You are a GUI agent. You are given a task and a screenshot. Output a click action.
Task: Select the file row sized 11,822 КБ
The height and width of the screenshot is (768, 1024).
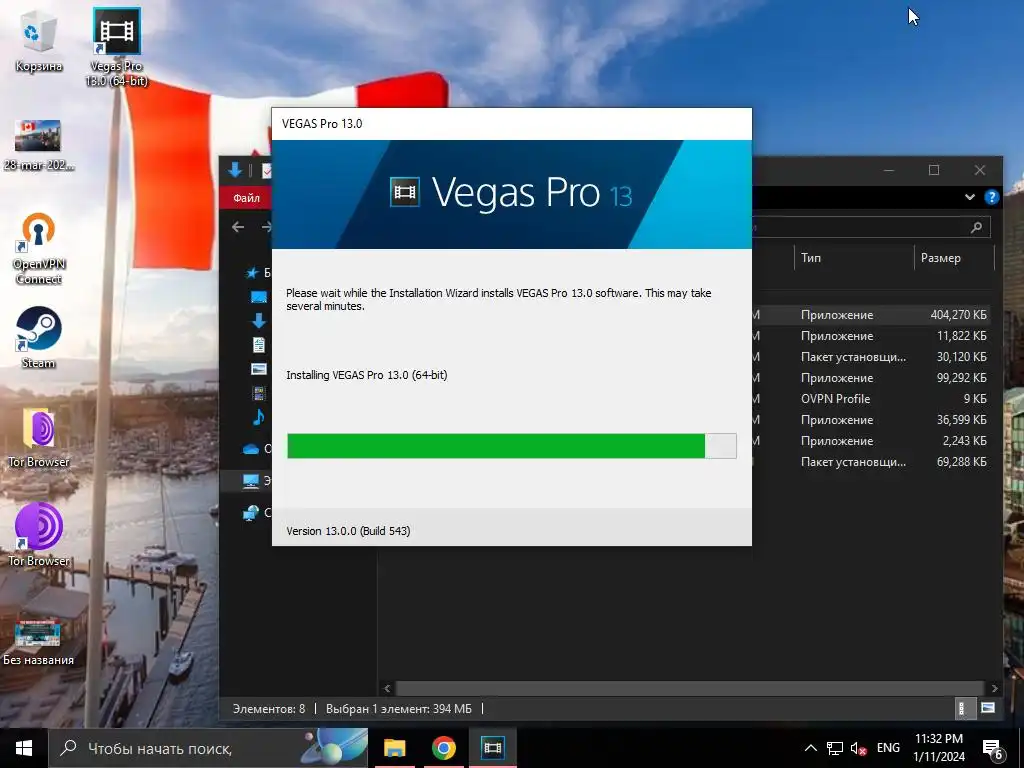tap(871, 336)
